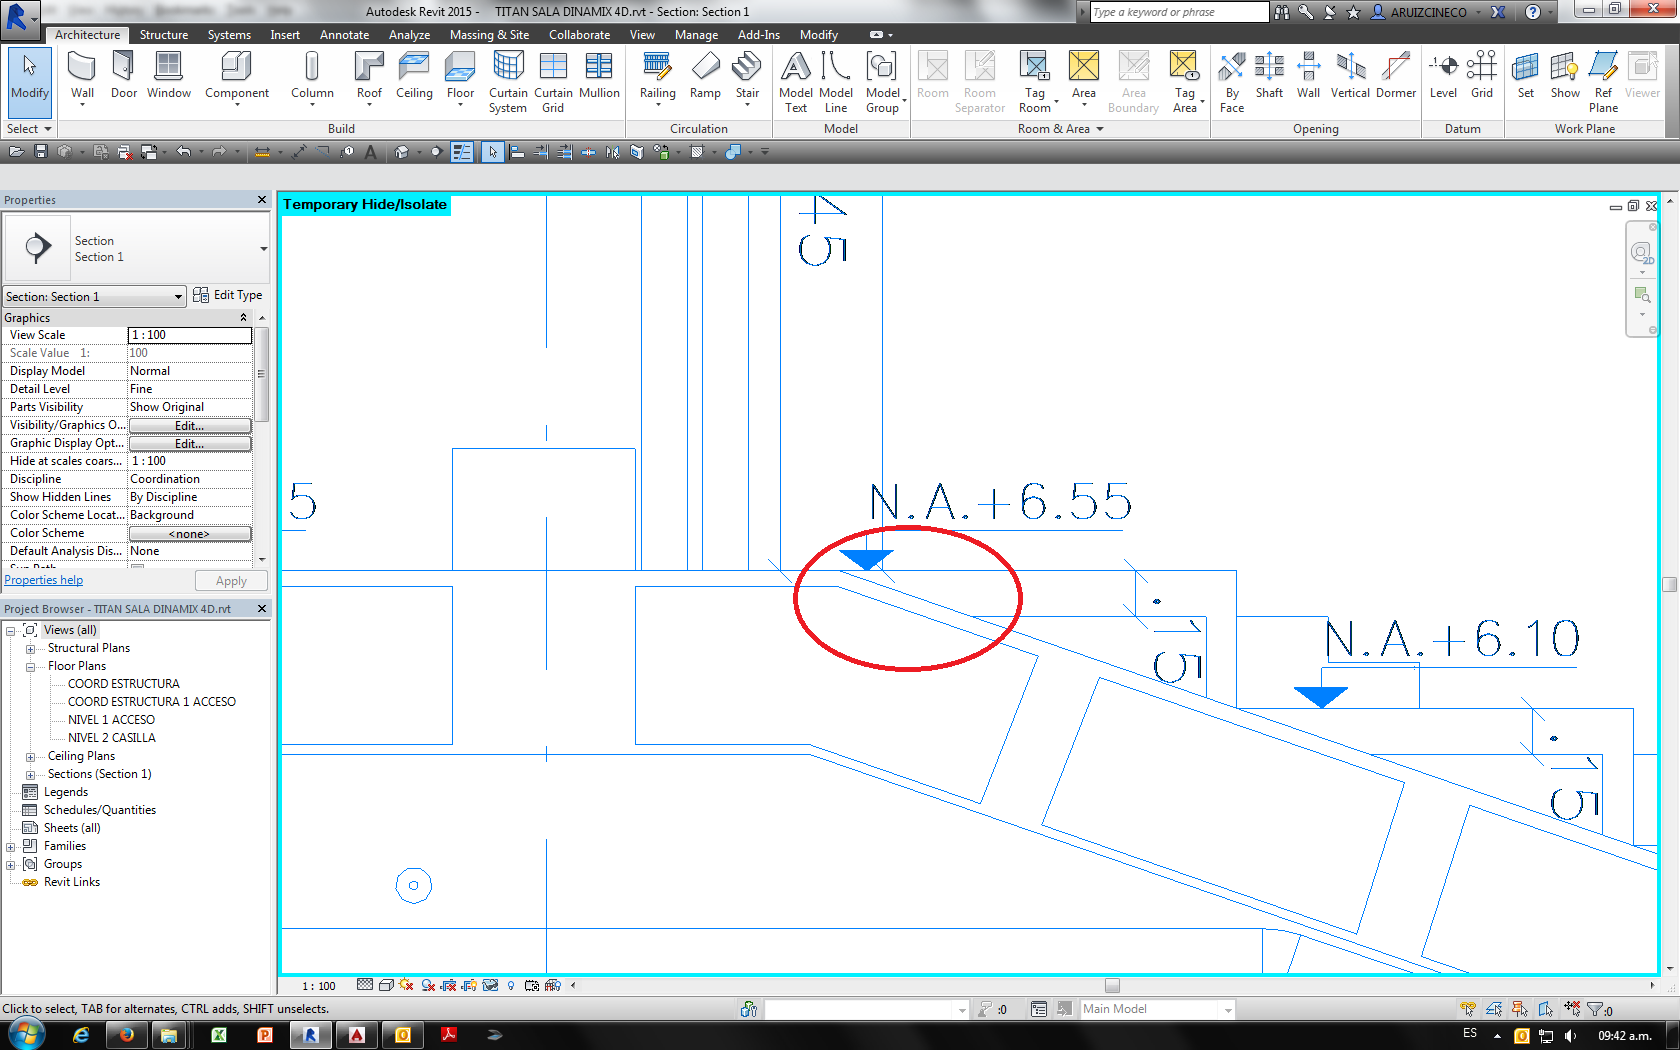Open the Main Model dropdown
1680x1050 pixels.
pyautogui.click(x=1227, y=1008)
